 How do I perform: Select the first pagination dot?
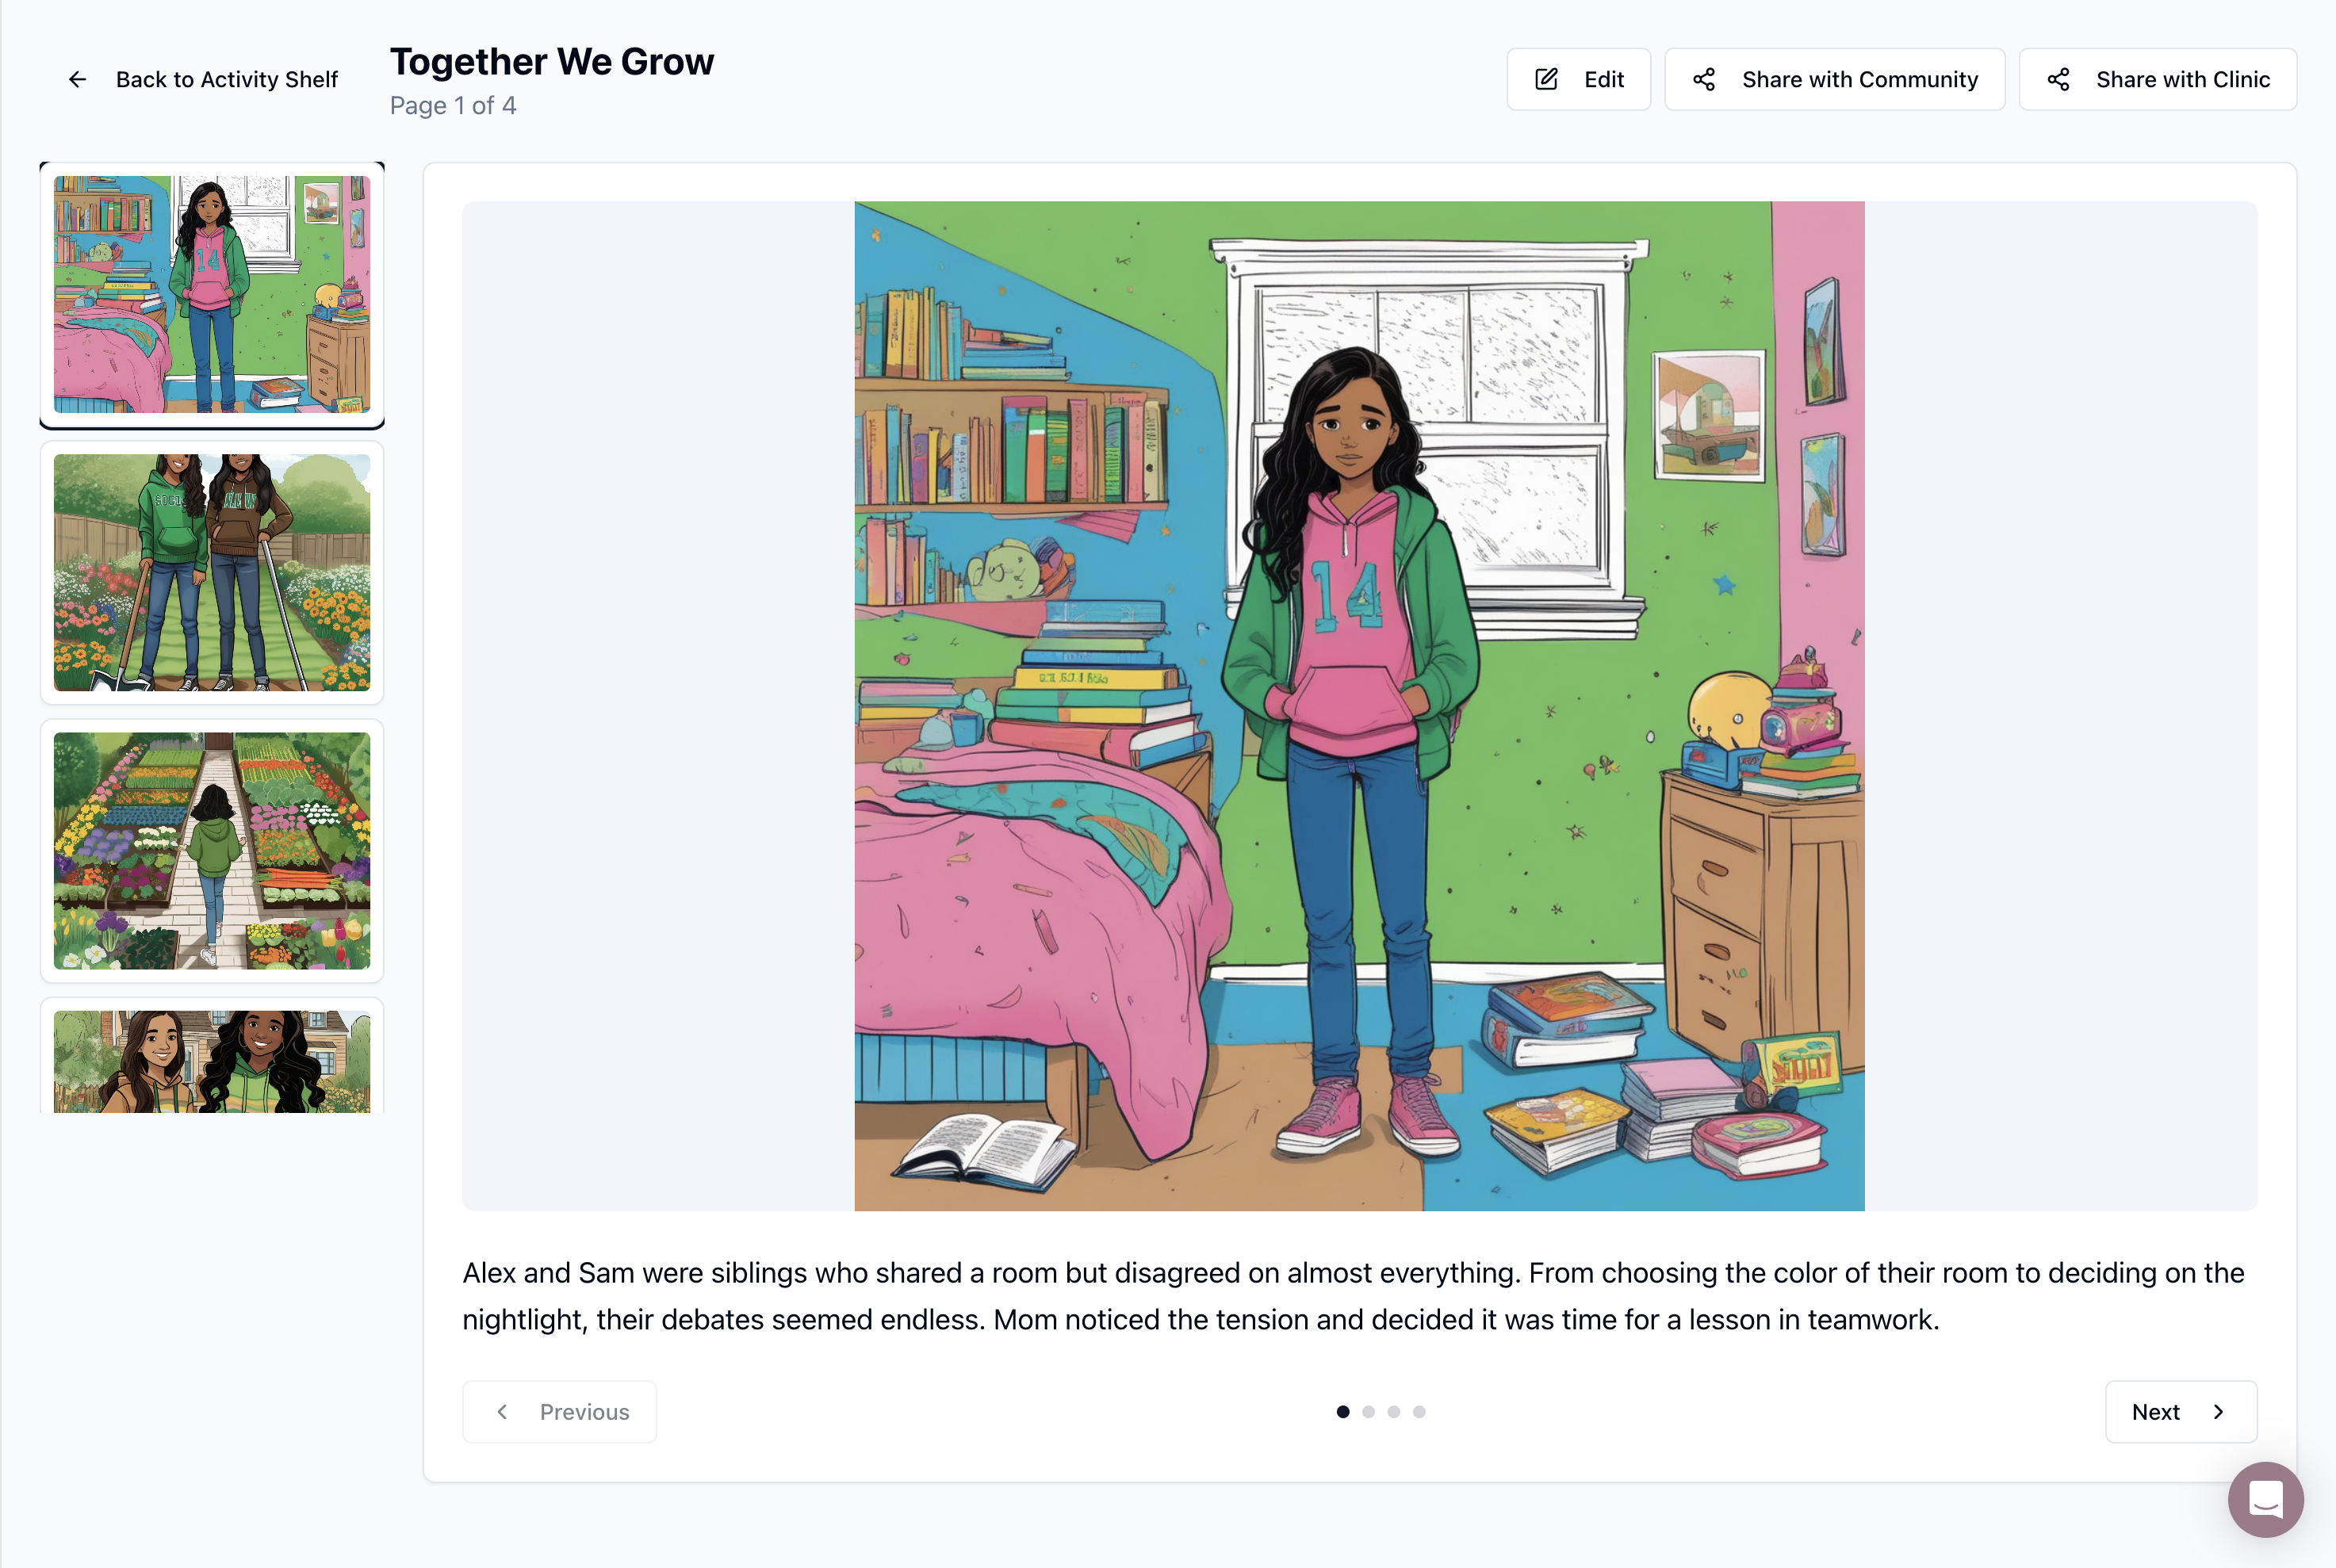[x=1343, y=1412]
